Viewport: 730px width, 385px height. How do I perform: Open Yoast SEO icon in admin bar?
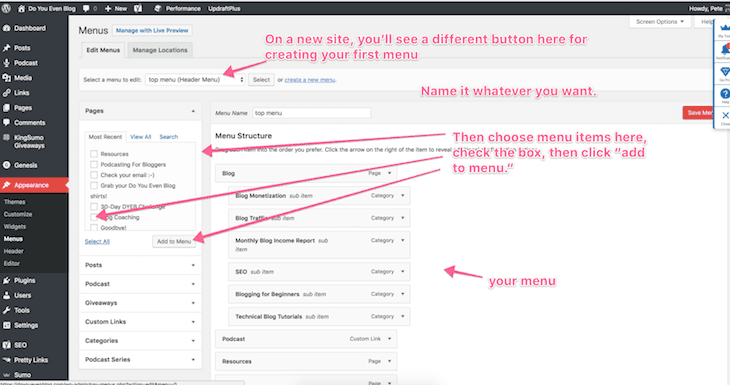pos(138,8)
